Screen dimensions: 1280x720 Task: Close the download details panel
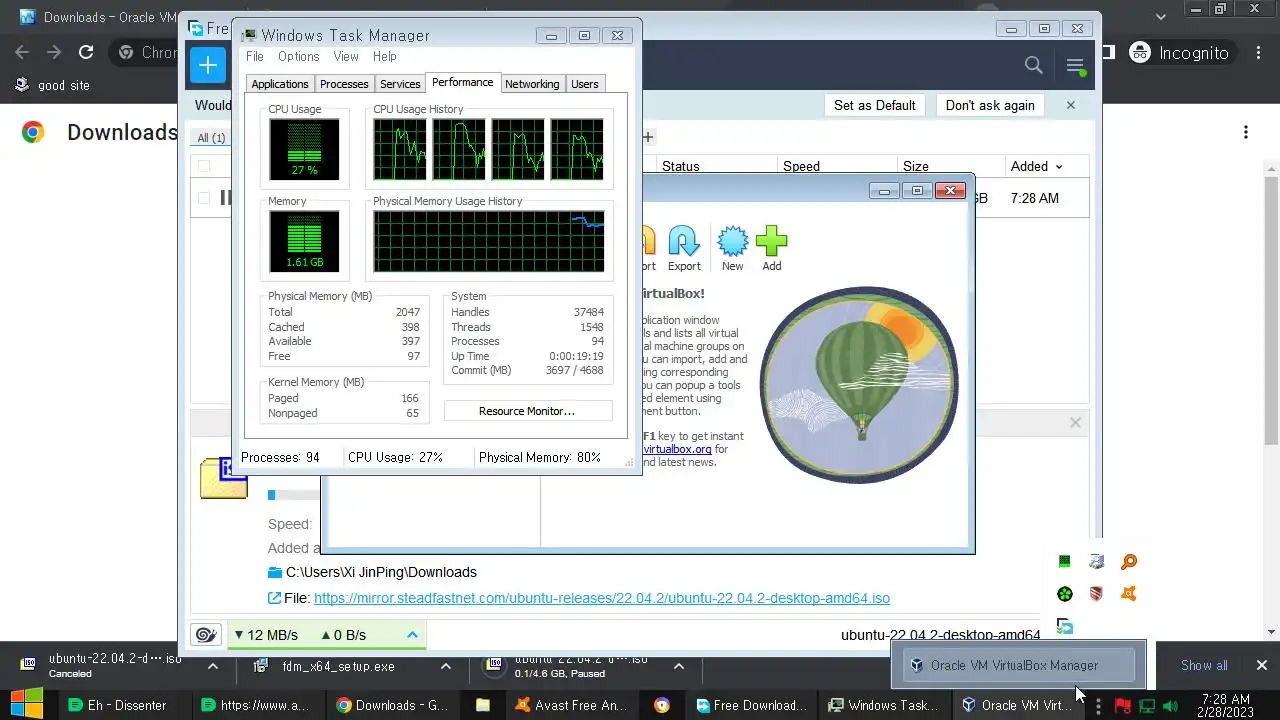click(1075, 423)
